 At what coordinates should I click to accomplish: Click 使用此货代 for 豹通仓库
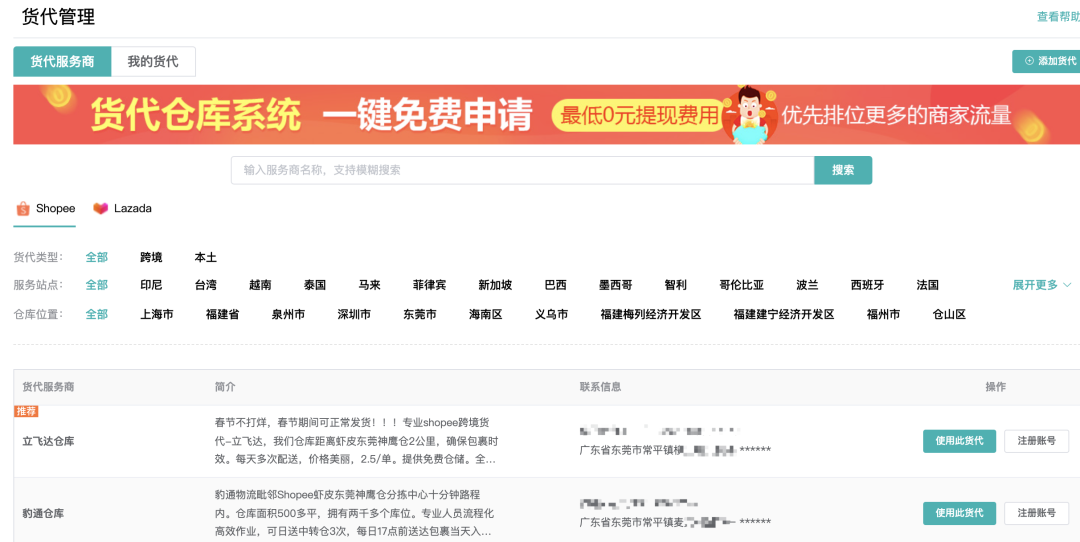click(959, 513)
